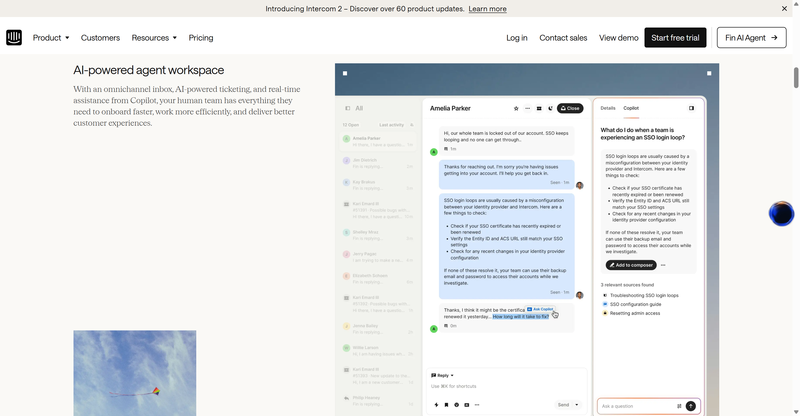
Task: Select the Shelley Mraz conversation
Action: tap(378, 235)
